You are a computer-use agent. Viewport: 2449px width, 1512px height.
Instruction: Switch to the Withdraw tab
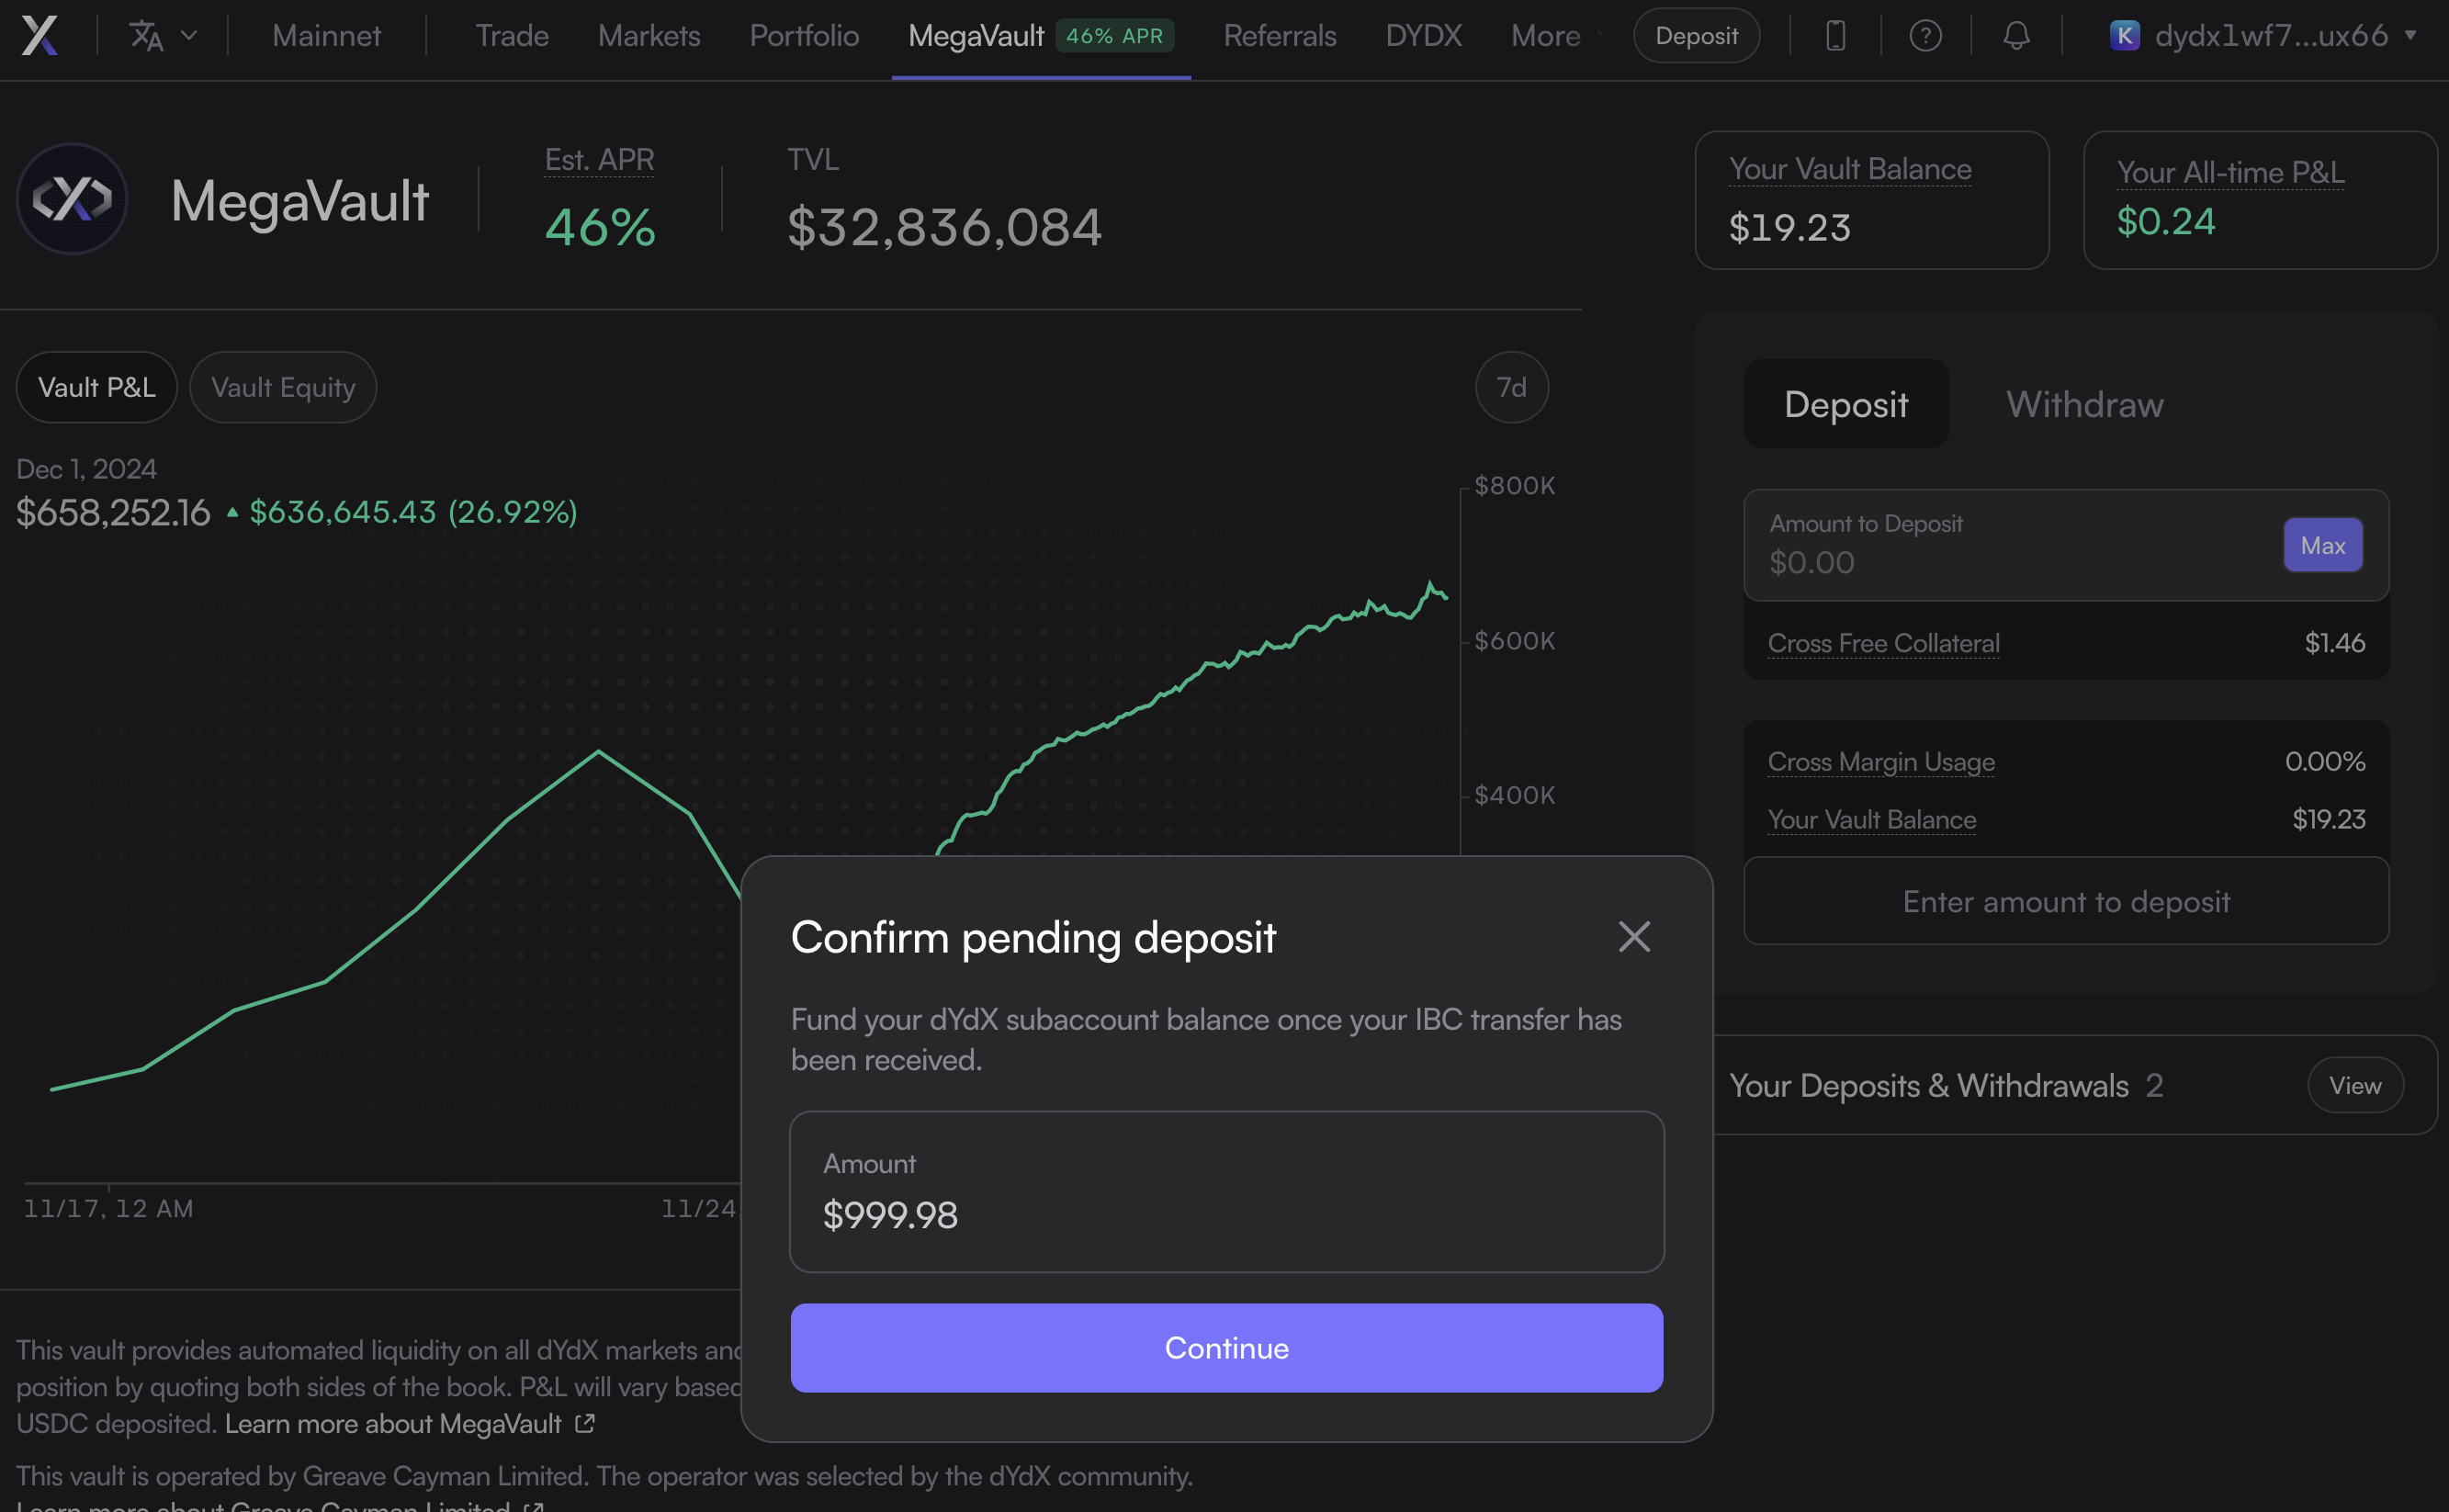(x=2084, y=404)
